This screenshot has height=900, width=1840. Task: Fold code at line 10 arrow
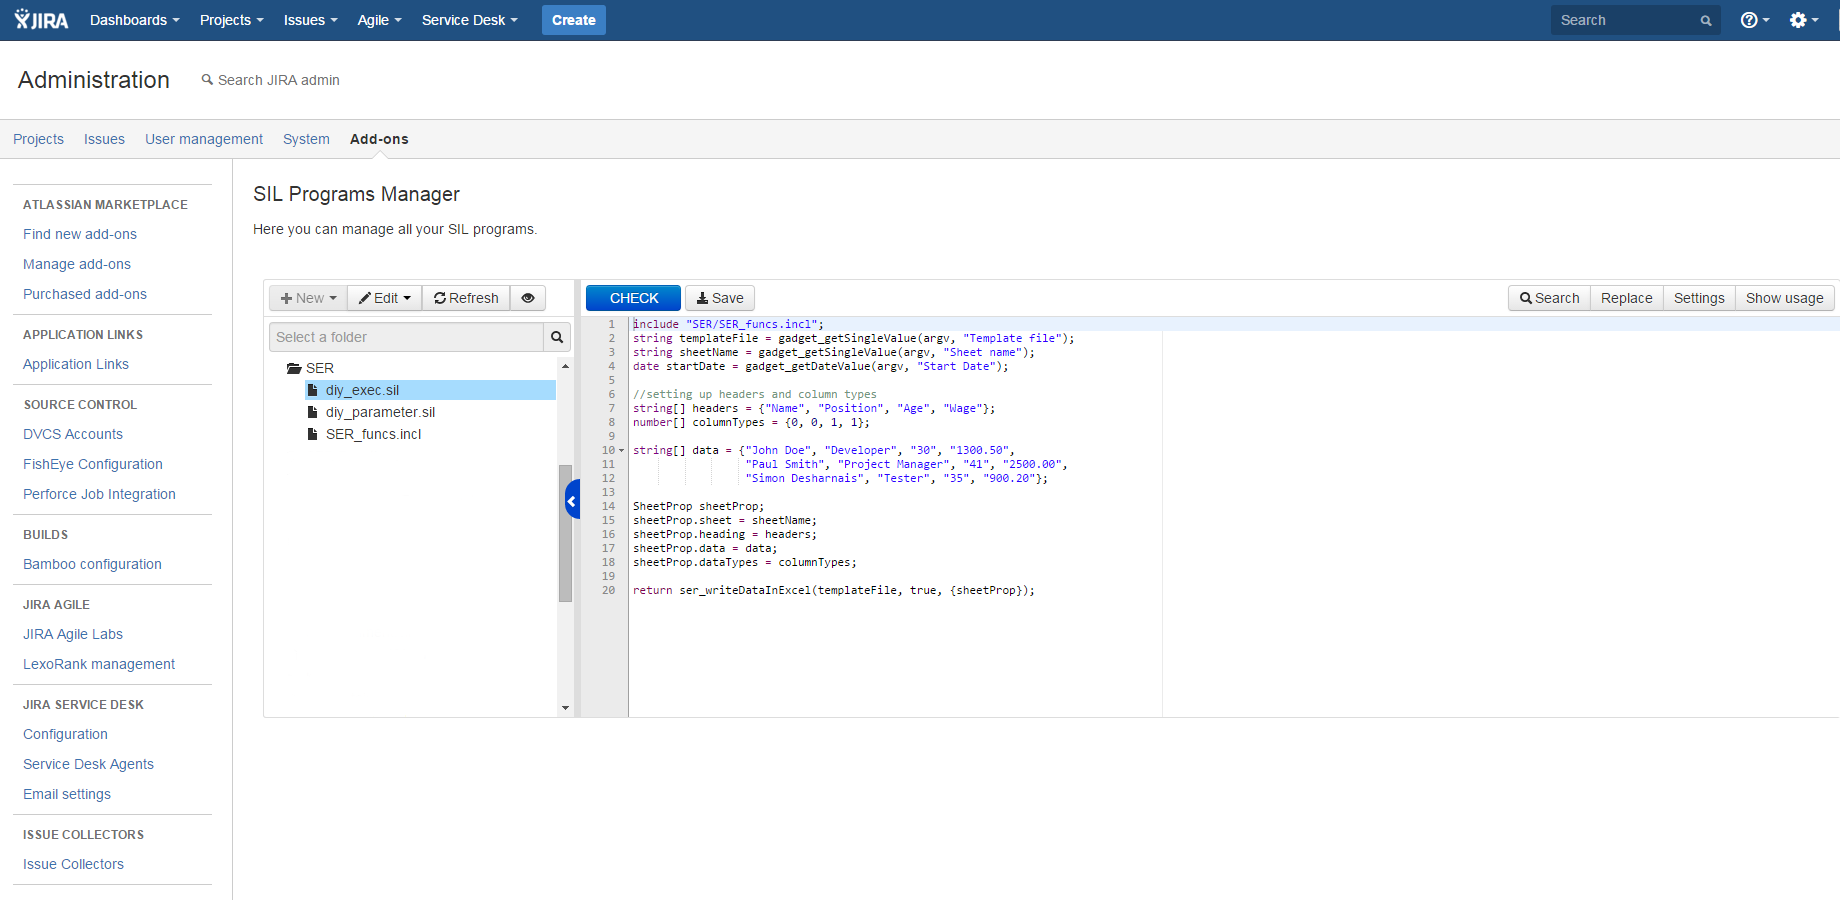[621, 450]
